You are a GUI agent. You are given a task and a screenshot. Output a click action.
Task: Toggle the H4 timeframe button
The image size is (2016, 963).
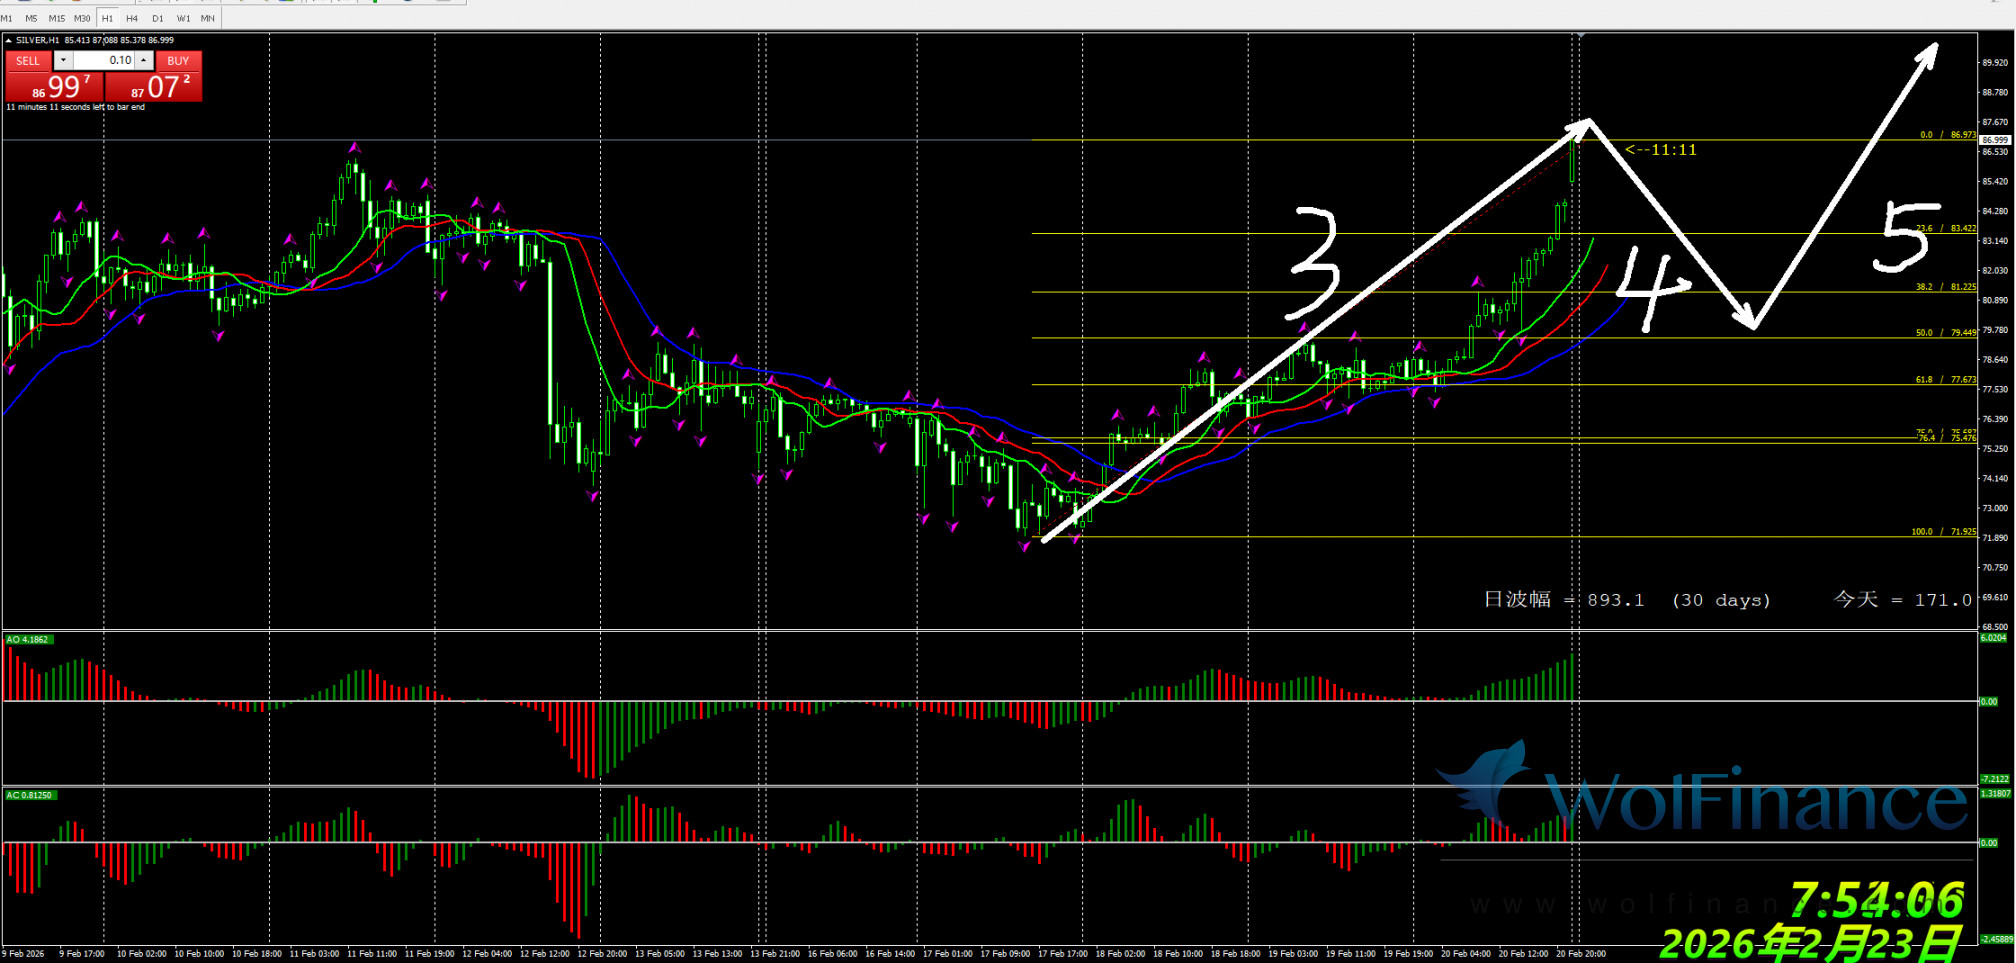click(132, 18)
